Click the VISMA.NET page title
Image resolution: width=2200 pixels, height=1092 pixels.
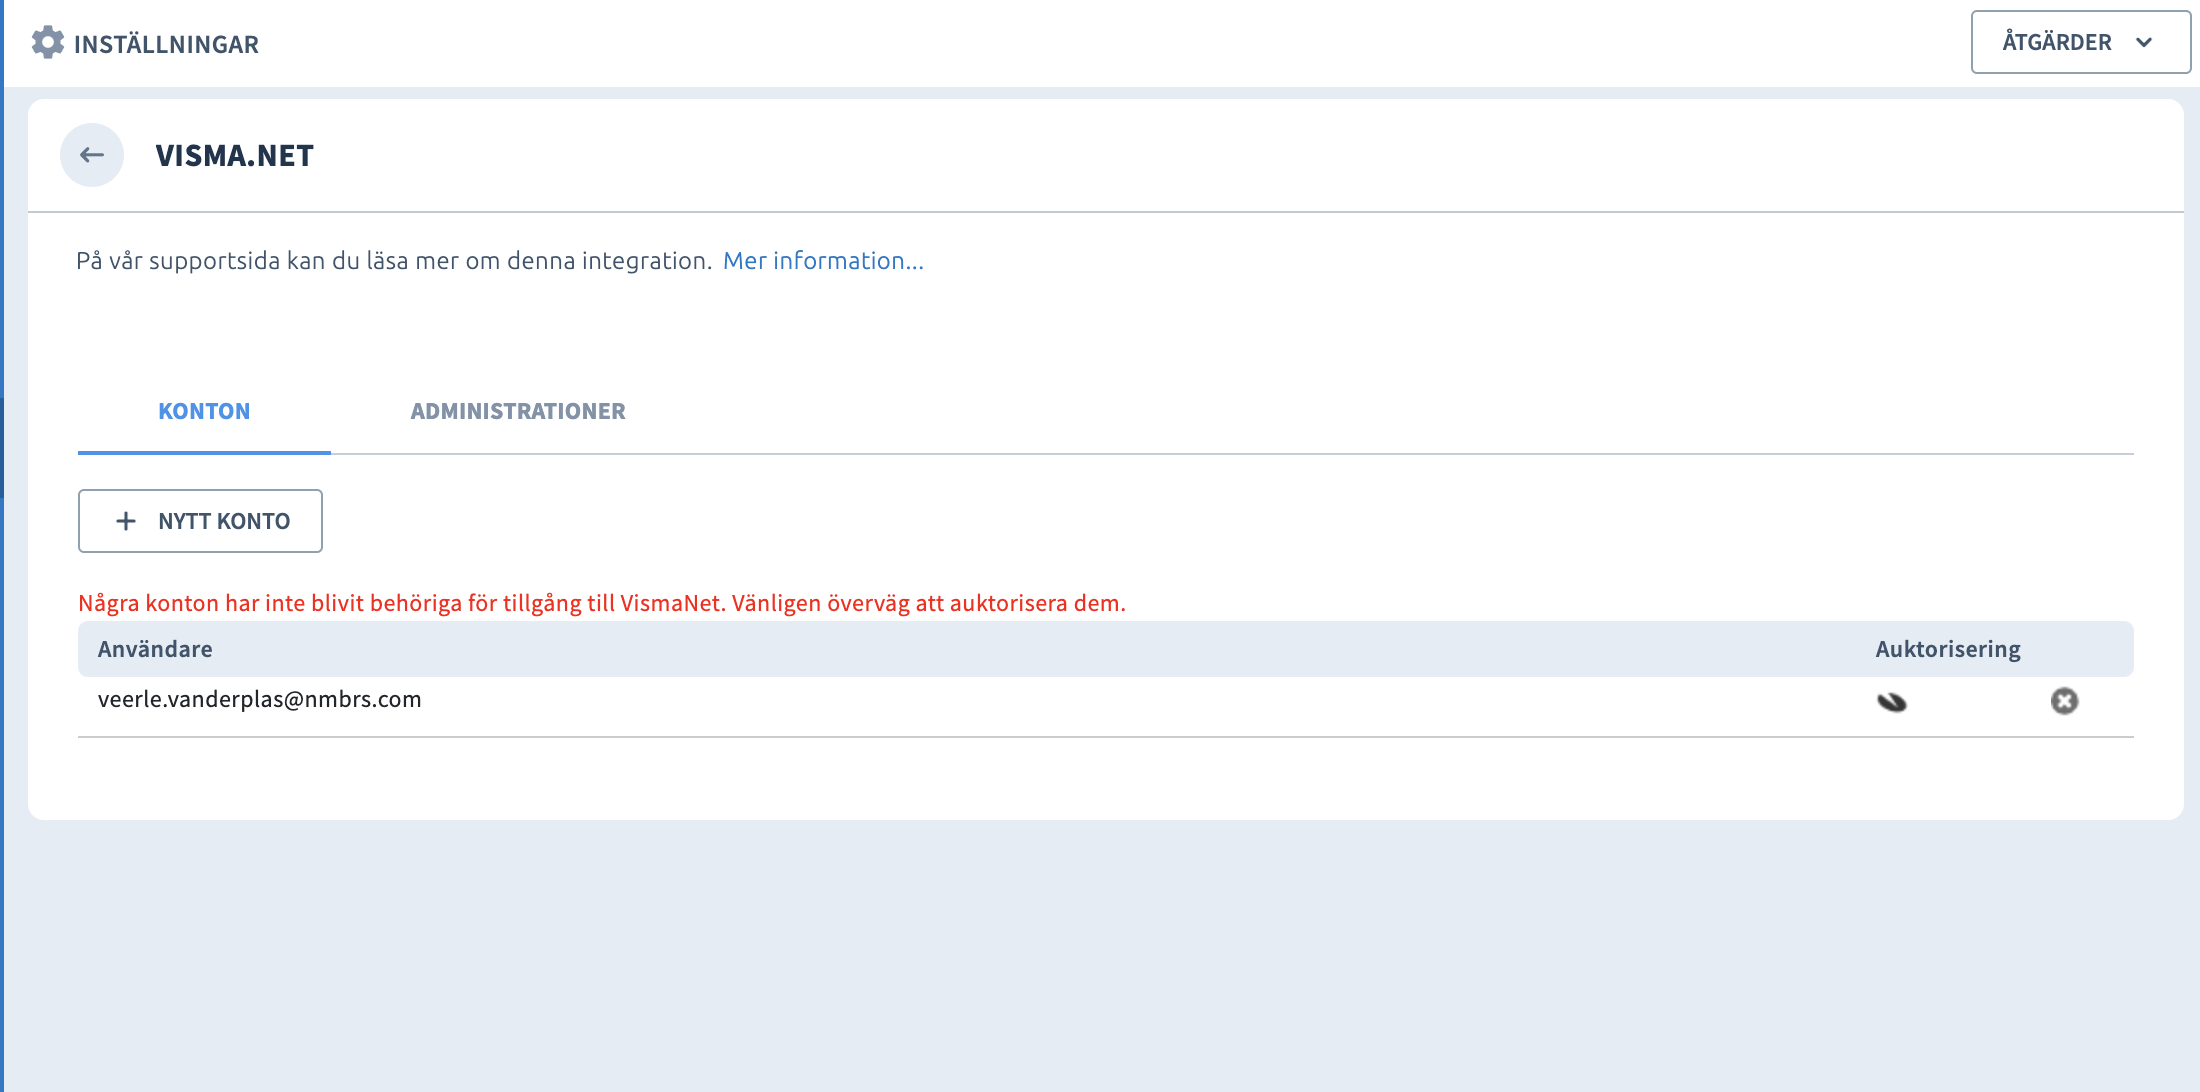tap(234, 156)
